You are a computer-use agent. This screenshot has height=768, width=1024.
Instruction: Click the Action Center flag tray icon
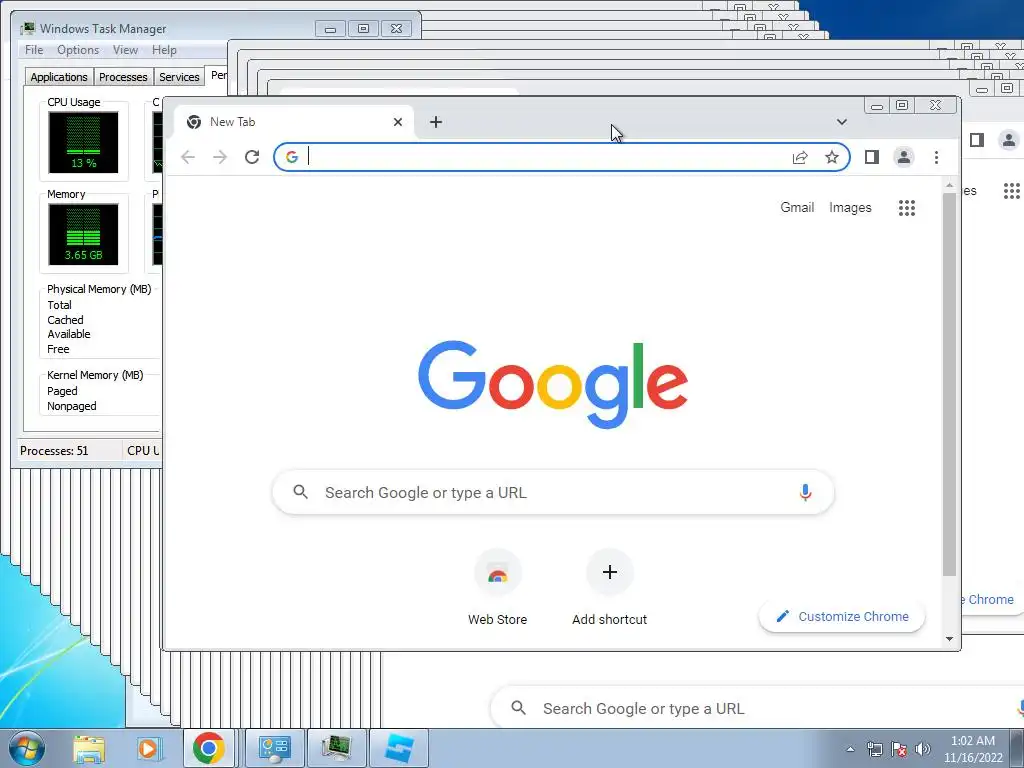click(x=899, y=749)
